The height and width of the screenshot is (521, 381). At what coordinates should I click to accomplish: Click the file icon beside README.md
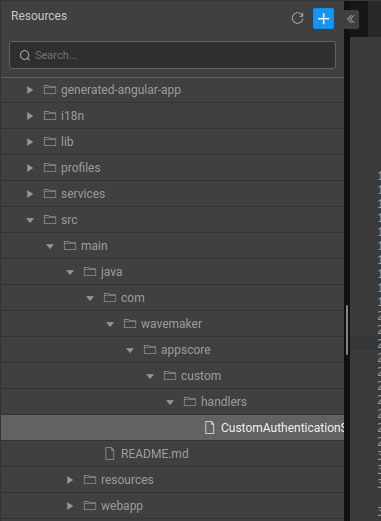click(110, 454)
